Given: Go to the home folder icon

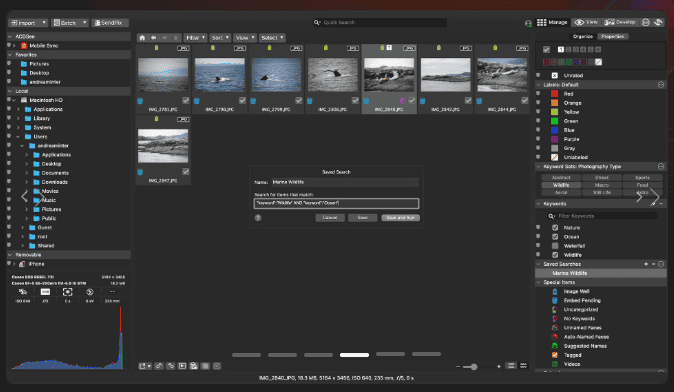Looking at the screenshot, I should pyautogui.click(x=142, y=38).
